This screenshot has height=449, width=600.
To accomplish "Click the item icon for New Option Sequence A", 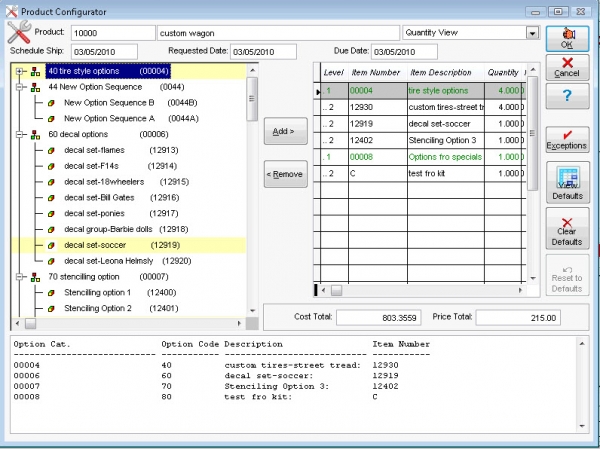I will tap(51, 119).
